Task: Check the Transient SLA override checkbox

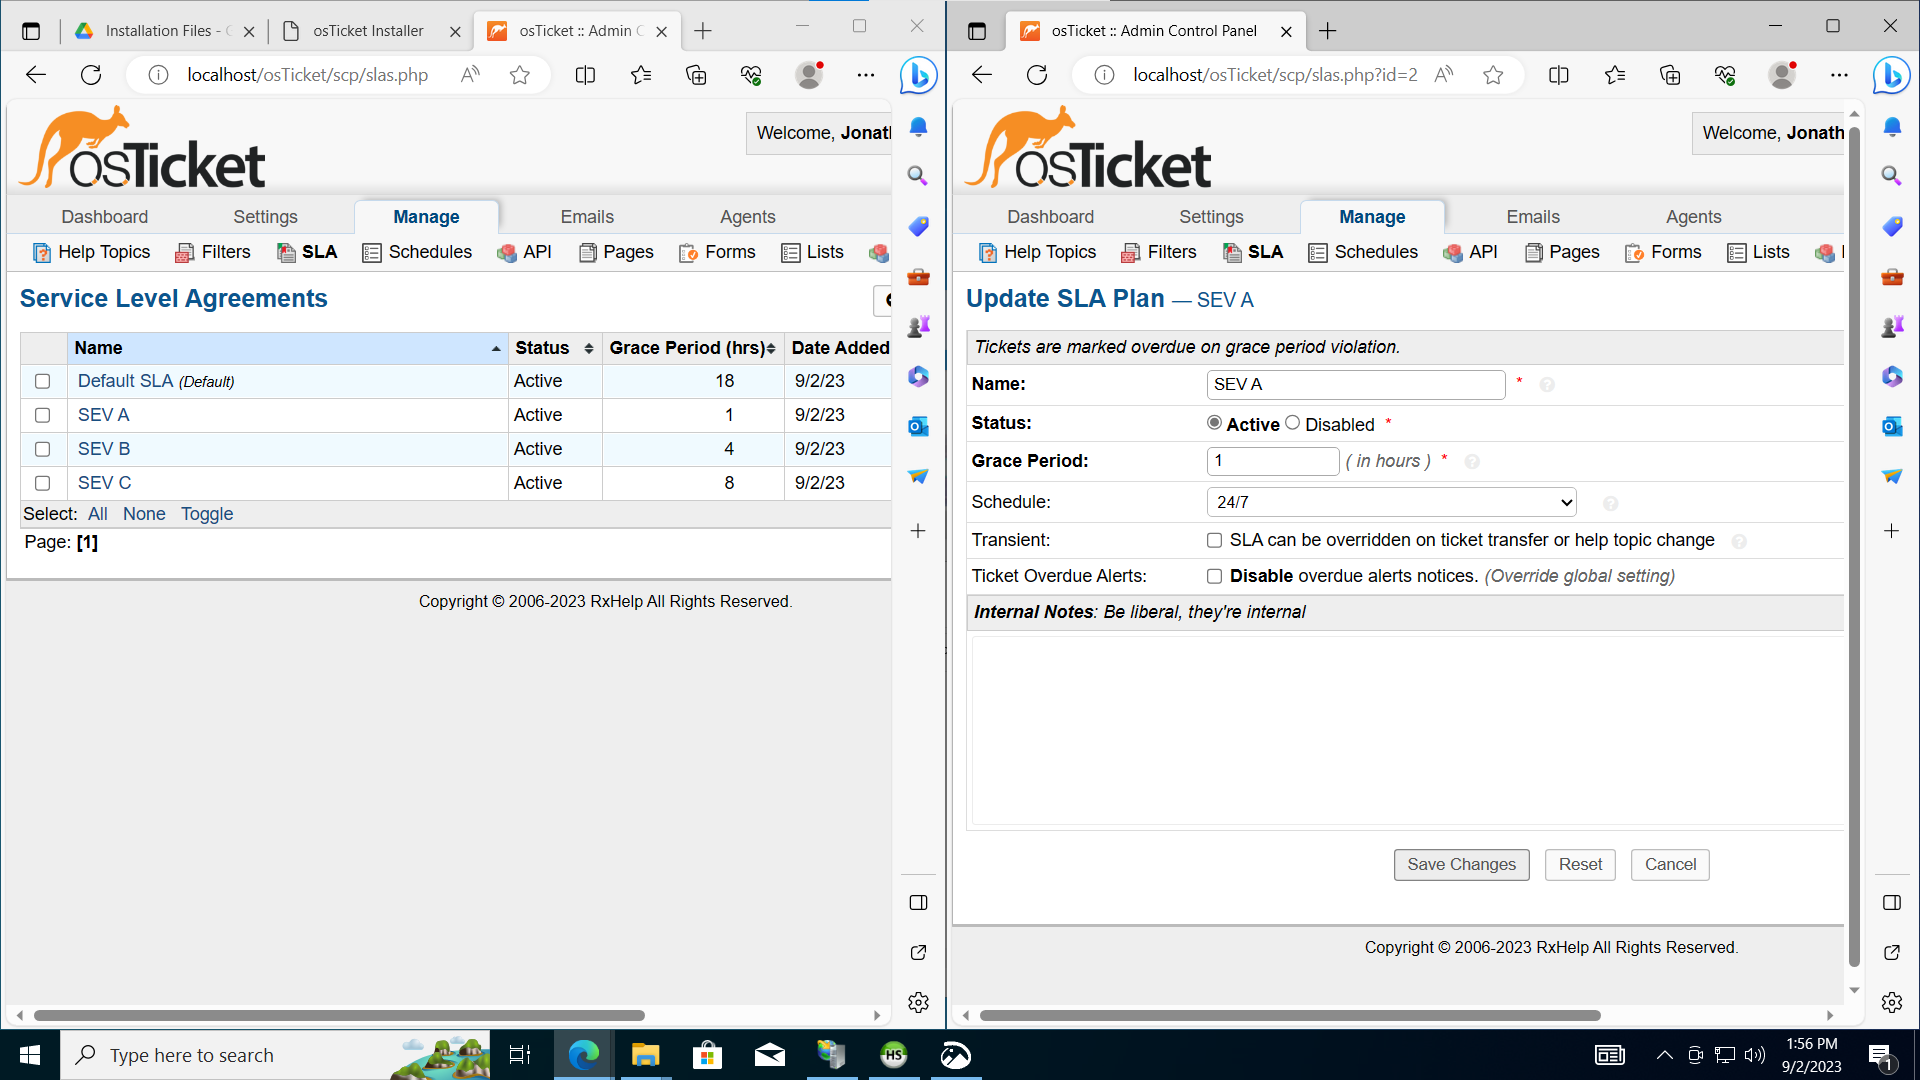Action: (x=1214, y=540)
